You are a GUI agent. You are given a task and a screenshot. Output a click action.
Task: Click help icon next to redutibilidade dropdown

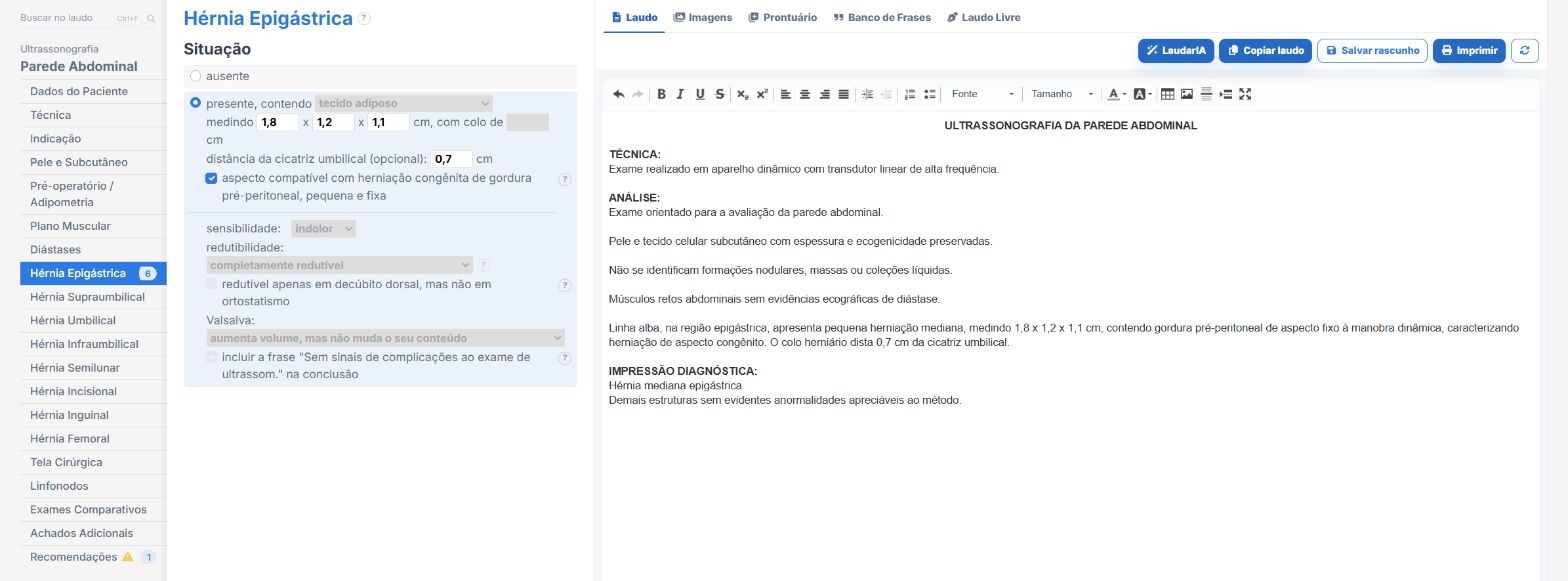(484, 265)
